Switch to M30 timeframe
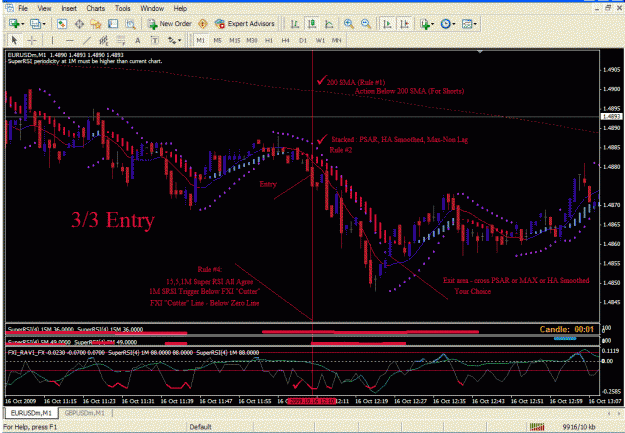This screenshot has height=433, width=625. [252, 40]
